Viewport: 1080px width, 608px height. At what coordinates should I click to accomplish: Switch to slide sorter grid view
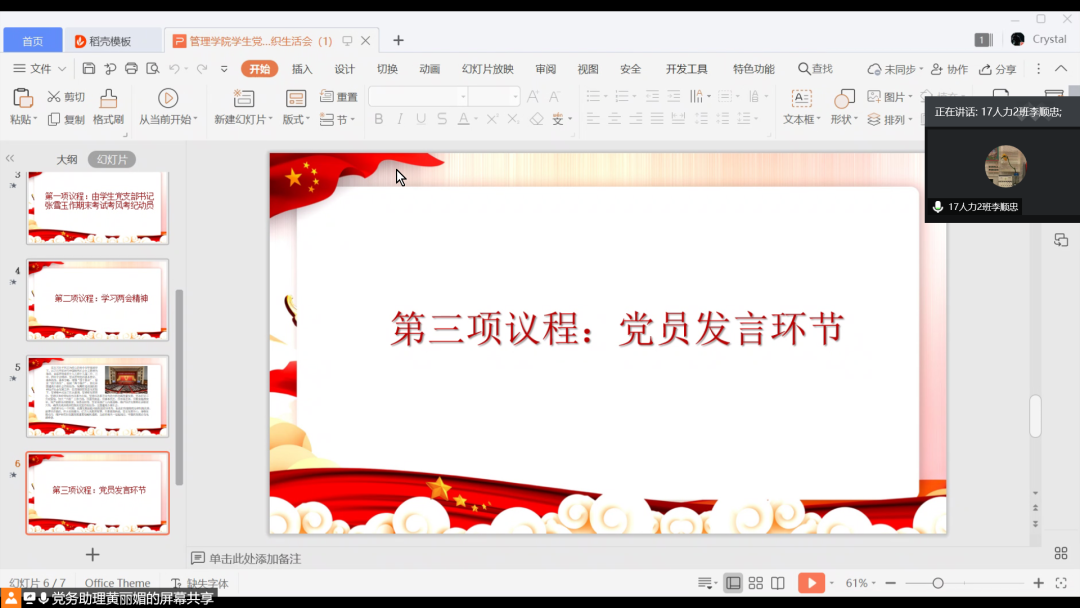pos(756,583)
